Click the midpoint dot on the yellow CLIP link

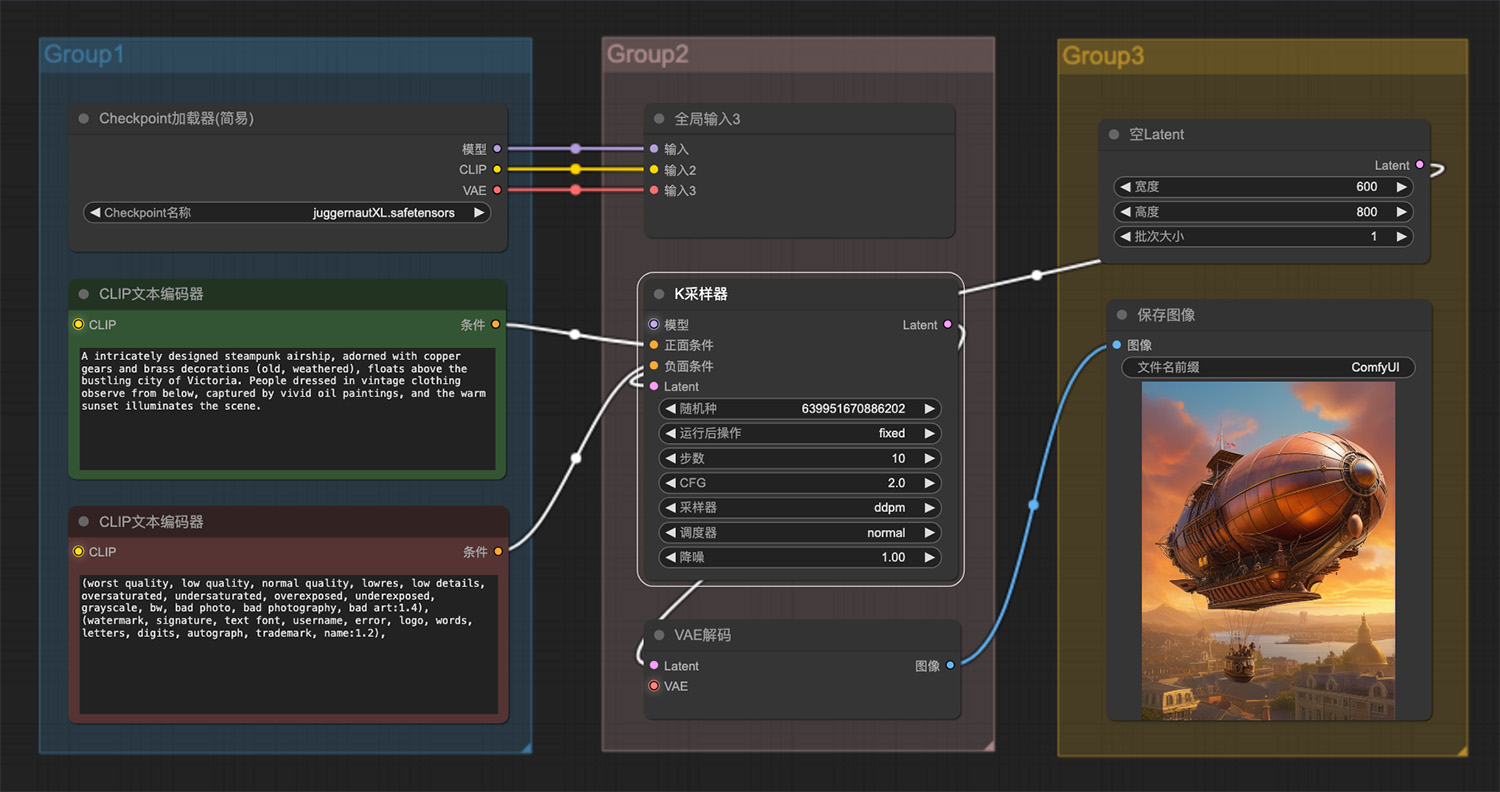[575, 170]
